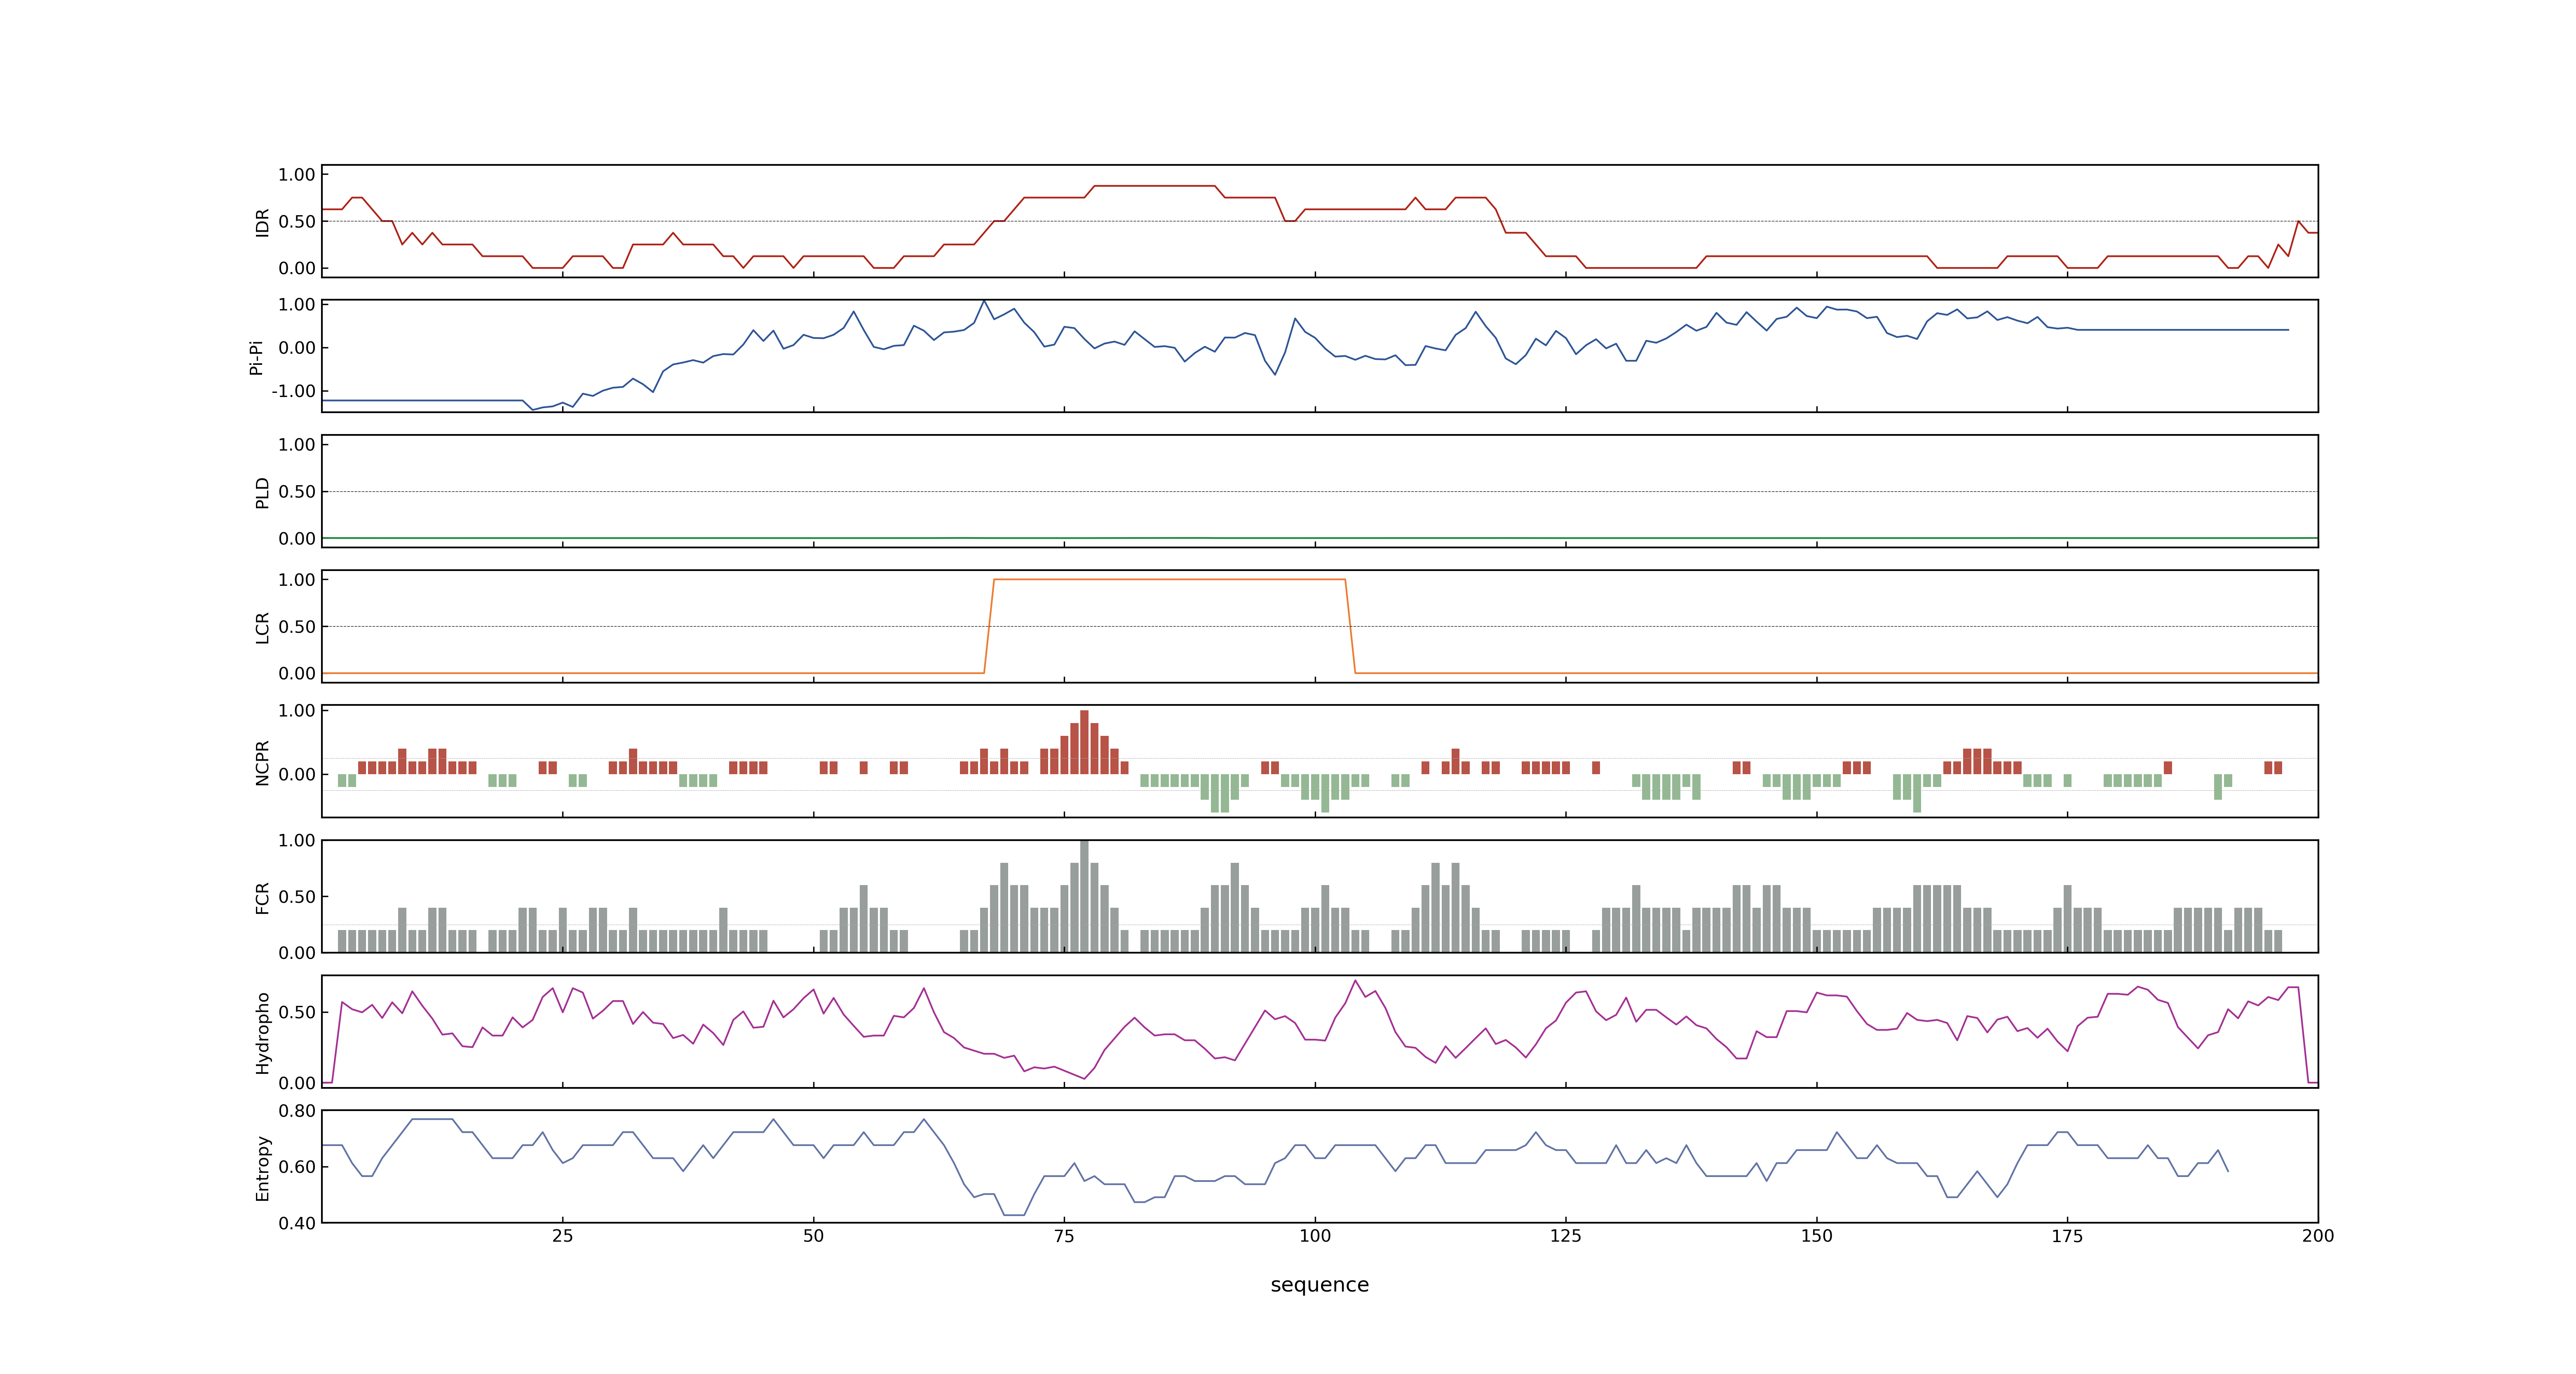Click the 0.50 tick on PLD axis
Viewport: 2576px width, 1374px height.
pos(297,492)
